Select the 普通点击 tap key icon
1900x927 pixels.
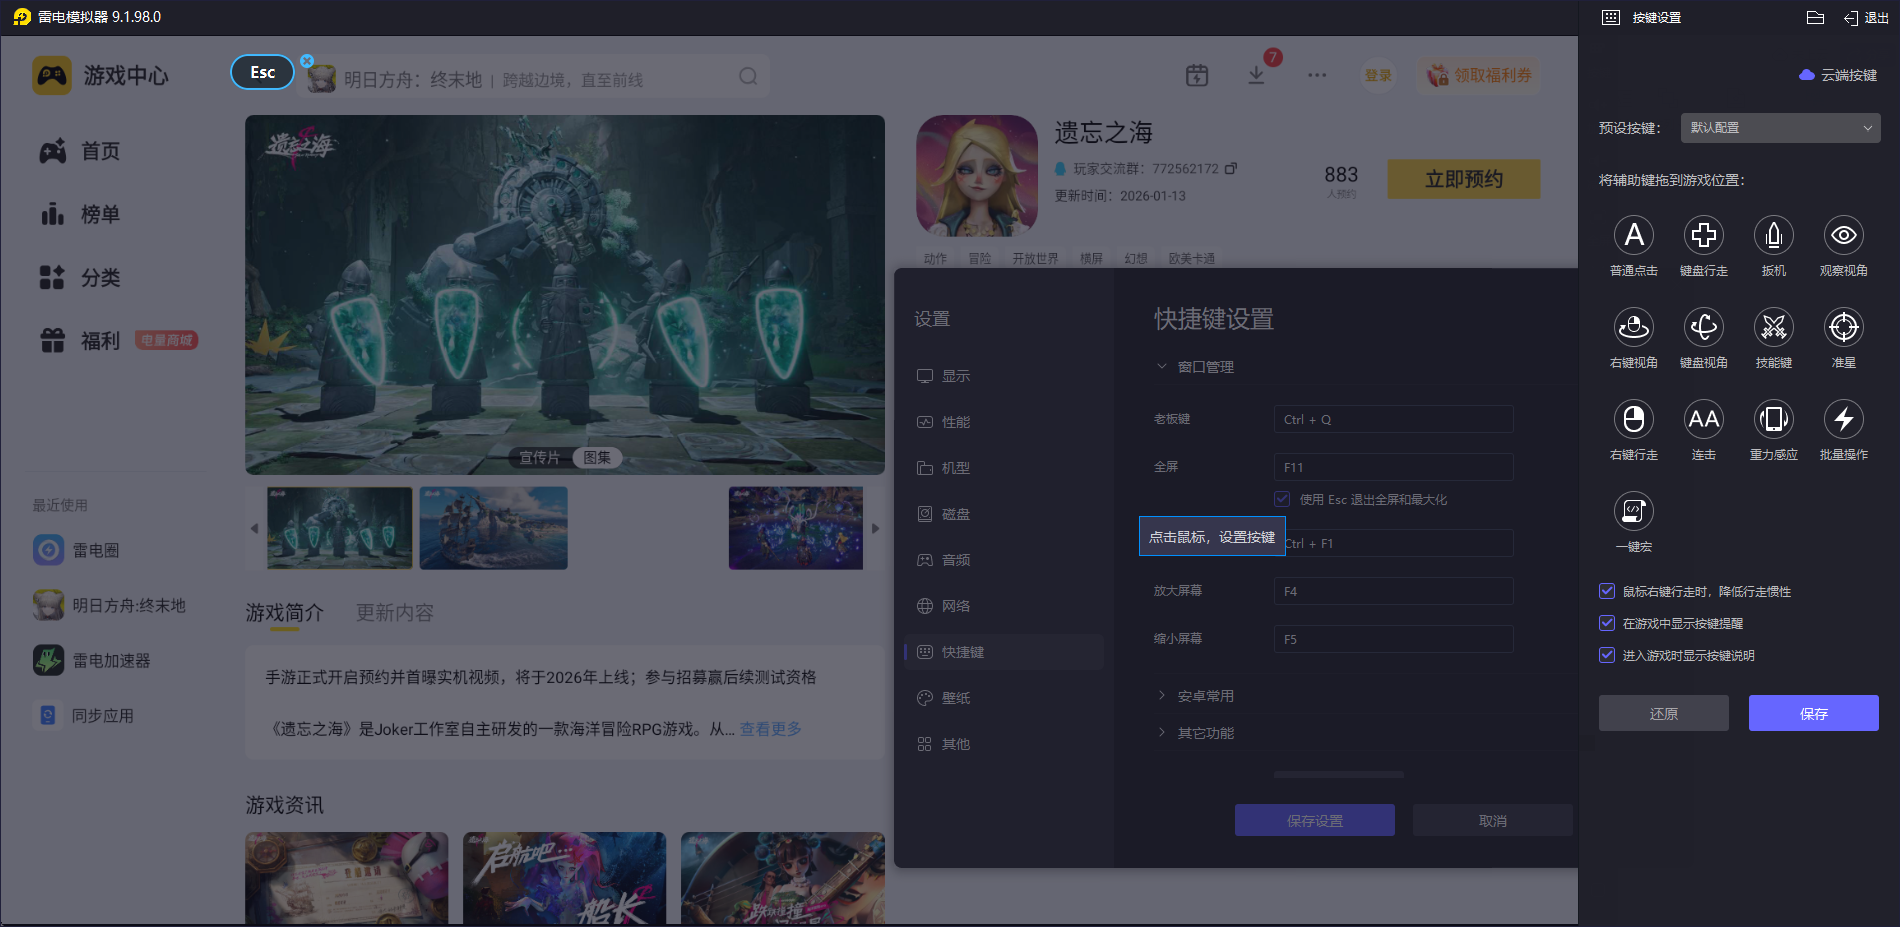pos(1634,236)
